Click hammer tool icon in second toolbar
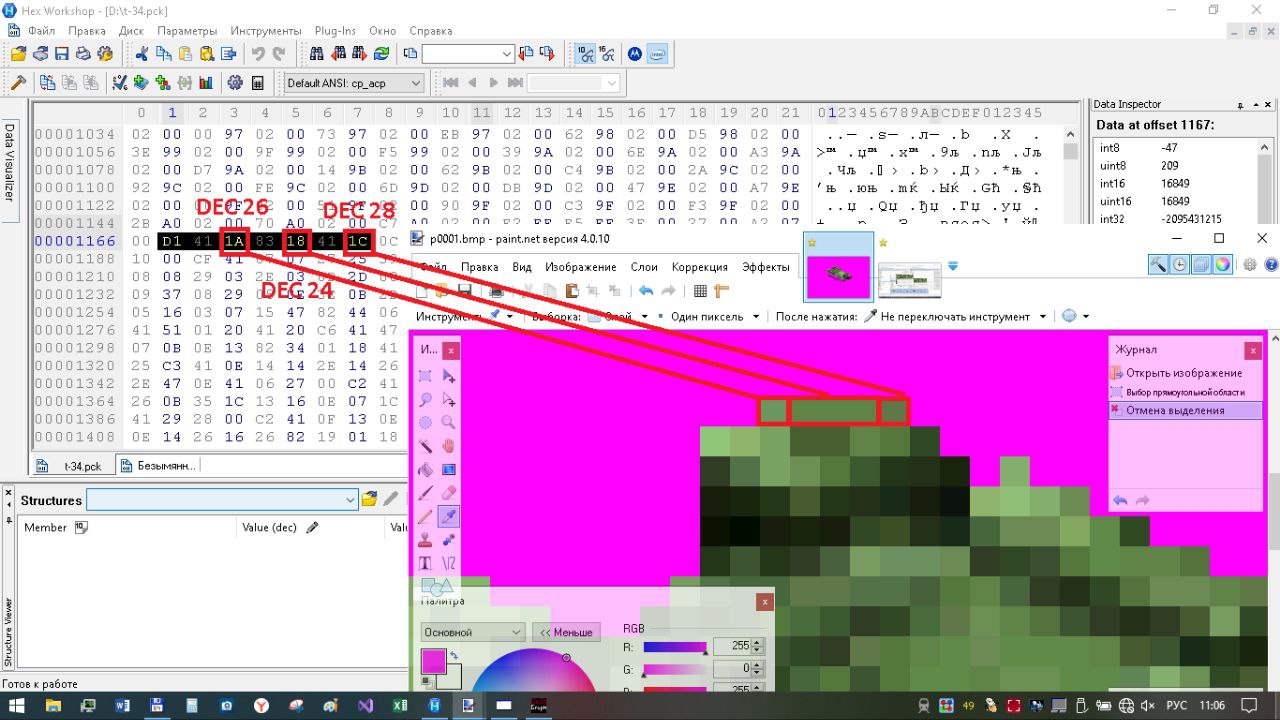 pos(18,83)
